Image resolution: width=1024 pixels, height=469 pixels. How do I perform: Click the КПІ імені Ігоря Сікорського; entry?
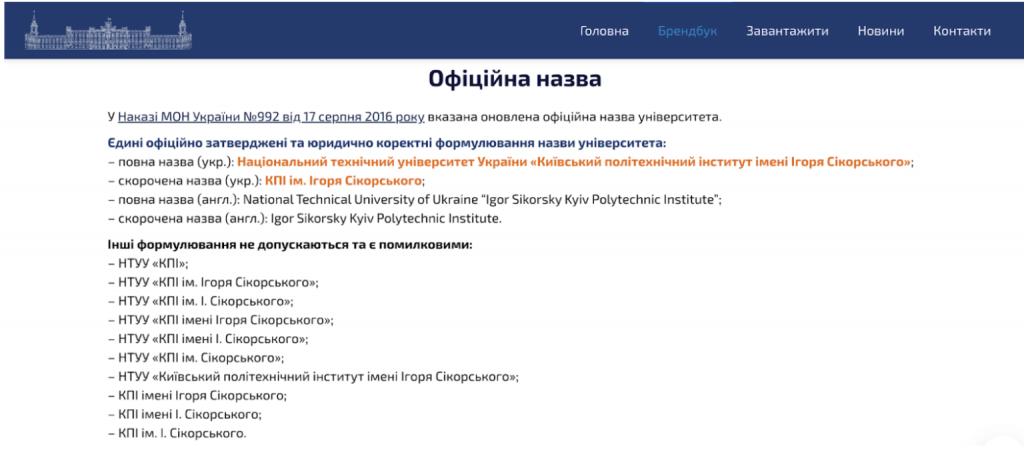[x=197, y=396]
